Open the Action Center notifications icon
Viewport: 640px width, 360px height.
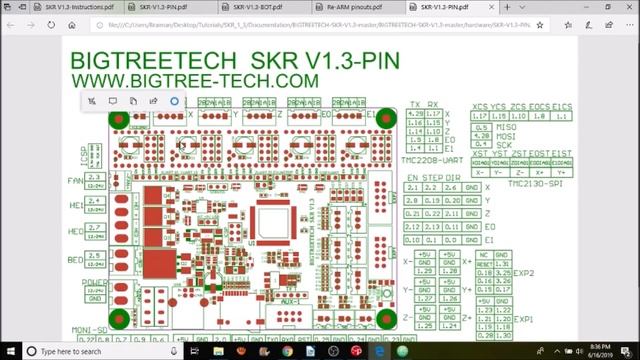click(x=626, y=351)
